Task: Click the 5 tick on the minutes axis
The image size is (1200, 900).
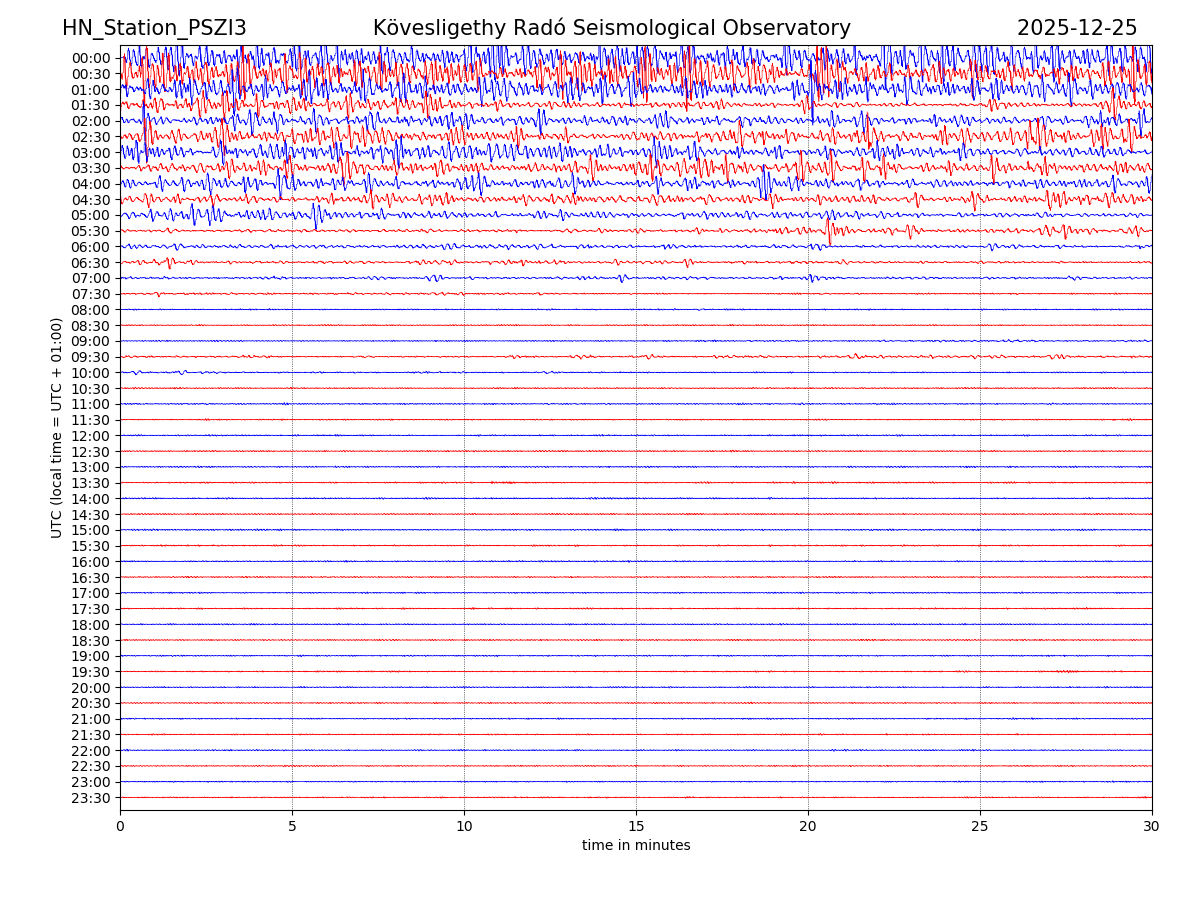Action: [292, 826]
